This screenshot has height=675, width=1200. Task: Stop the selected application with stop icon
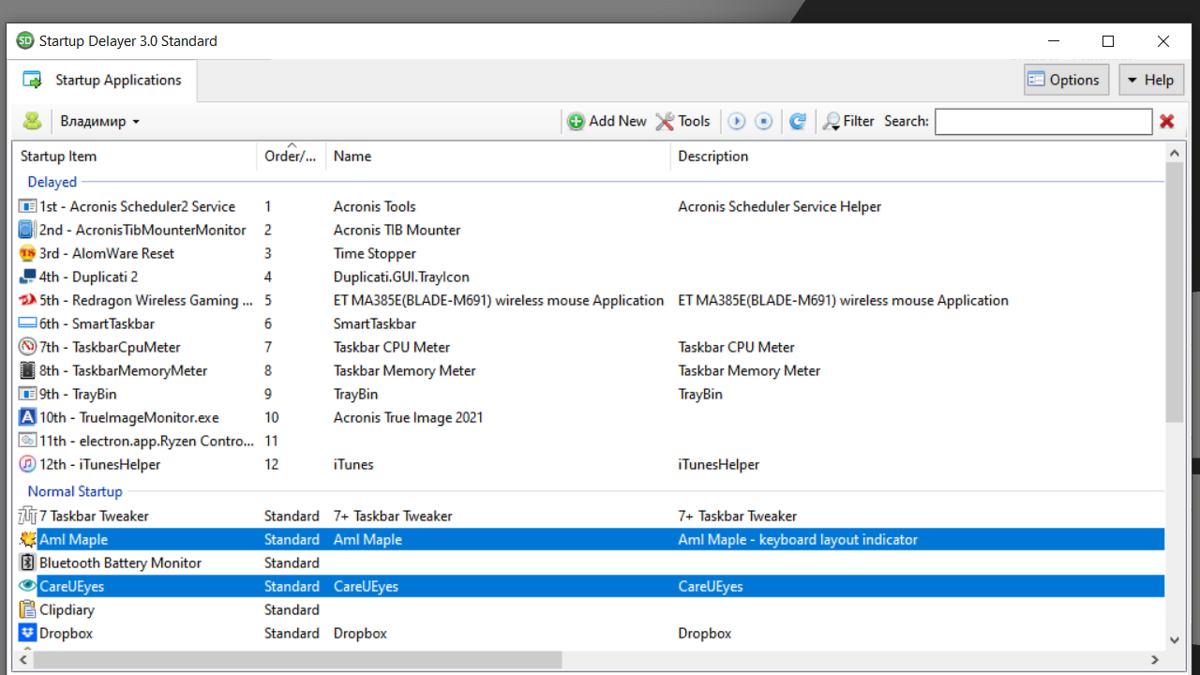point(763,121)
